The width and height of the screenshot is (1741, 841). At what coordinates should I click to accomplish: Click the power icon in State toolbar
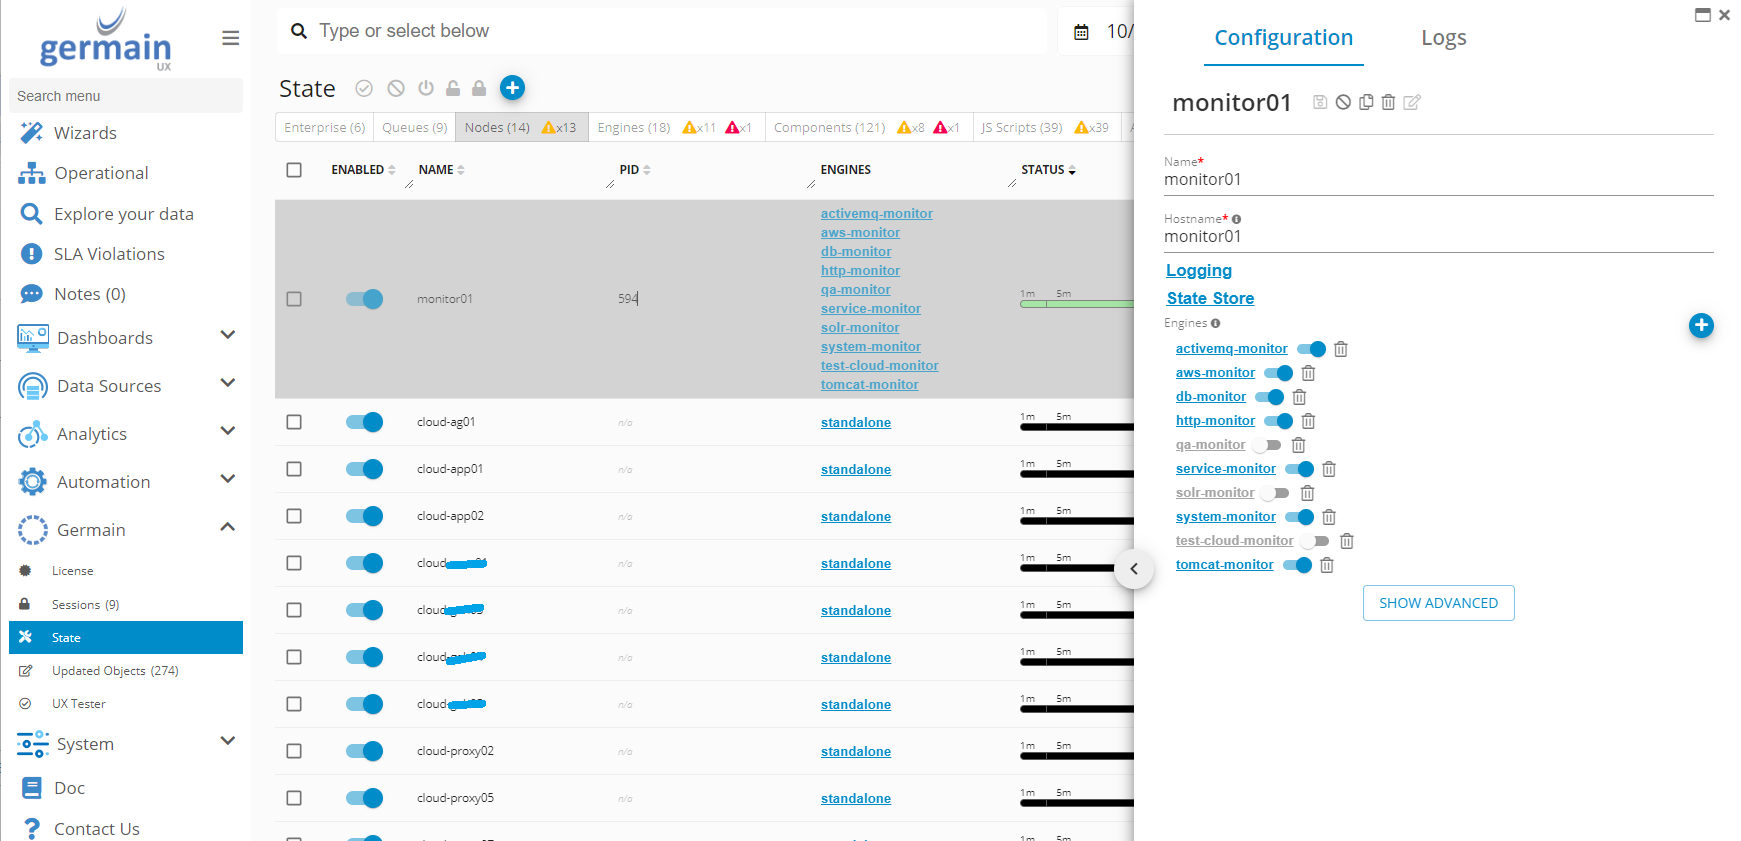pyautogui.click(x=426, y=88)
